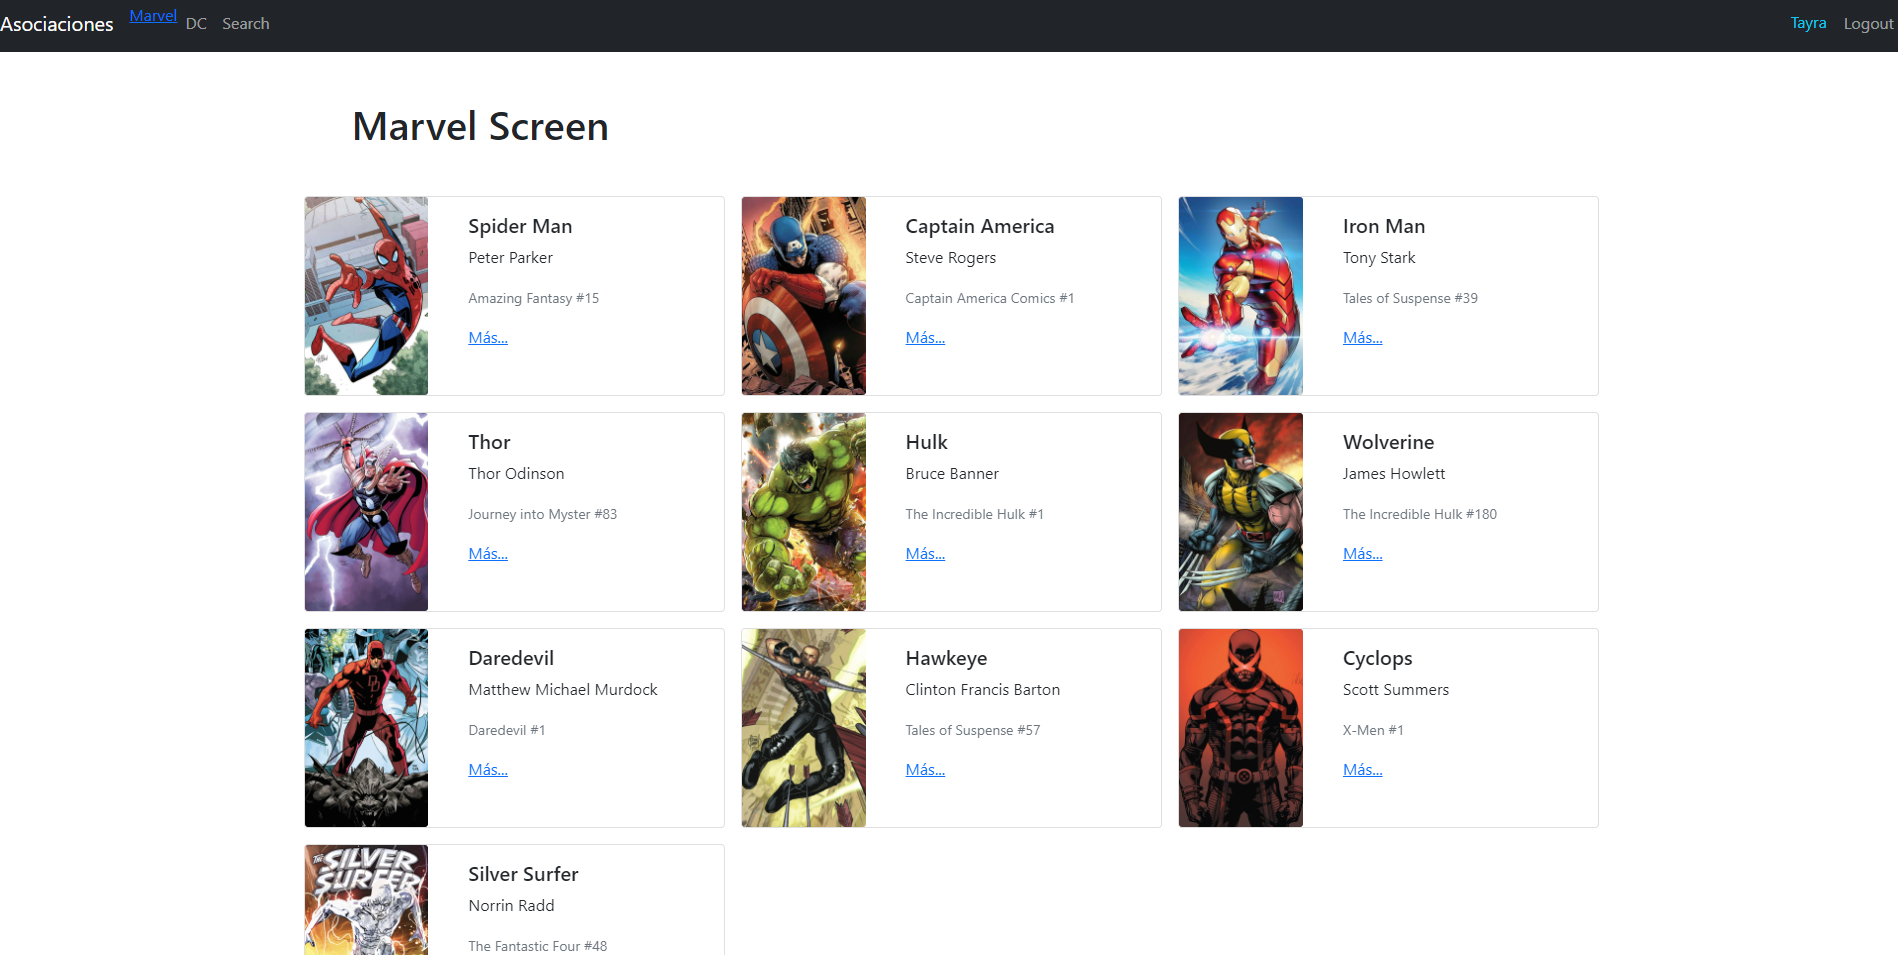This screenshot has width=1898, height=955.
Task: Click the Daredevil #1 appearance text
Action: coord(507,730)
